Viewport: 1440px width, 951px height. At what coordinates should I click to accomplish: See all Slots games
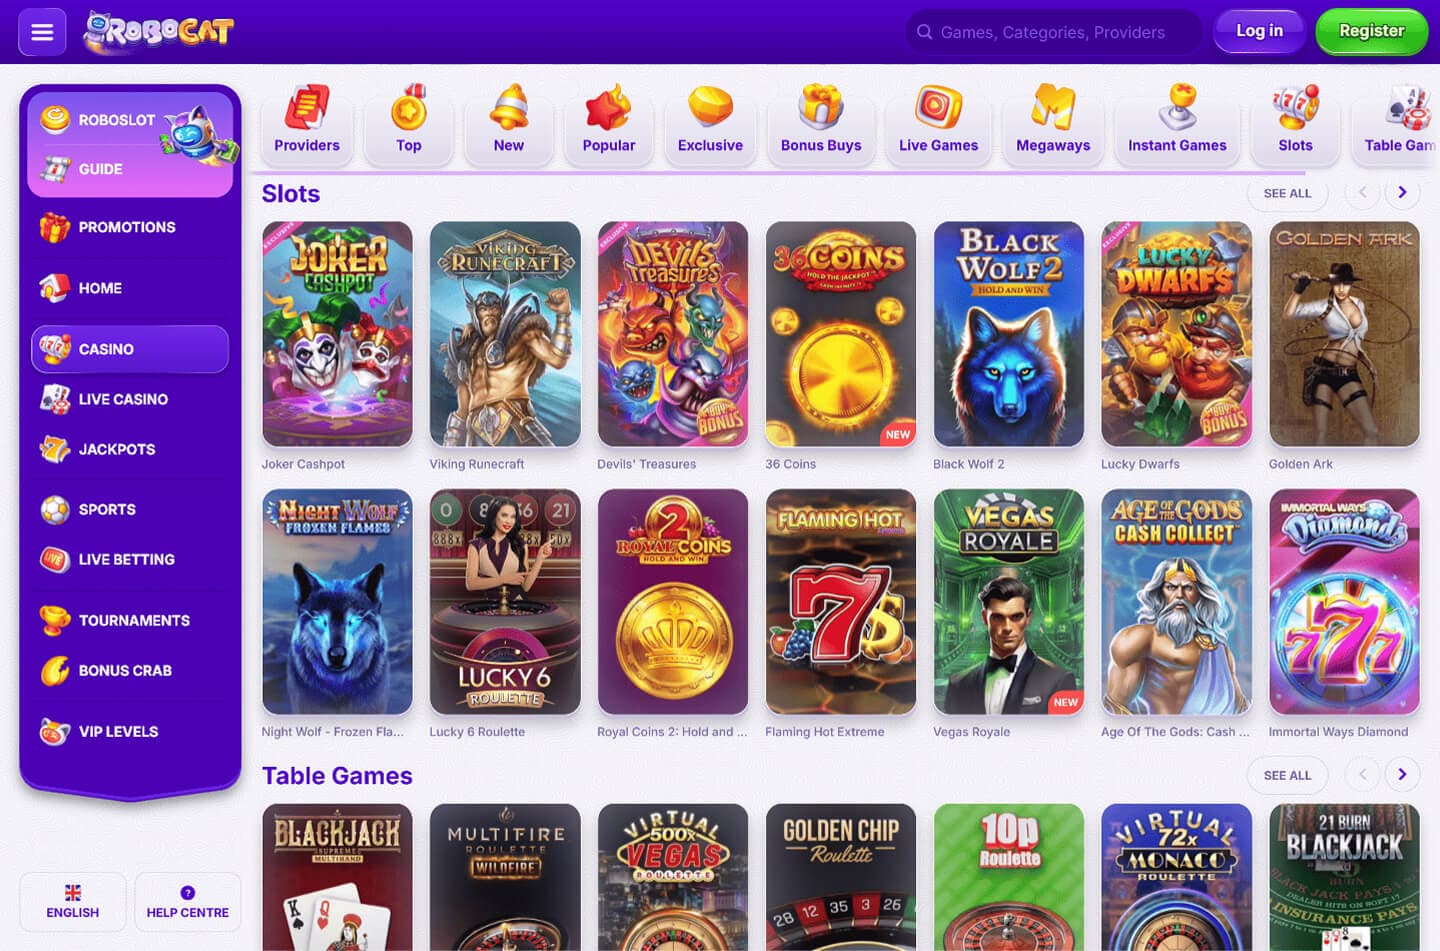pyautogui.click(x=1287, y=193)
